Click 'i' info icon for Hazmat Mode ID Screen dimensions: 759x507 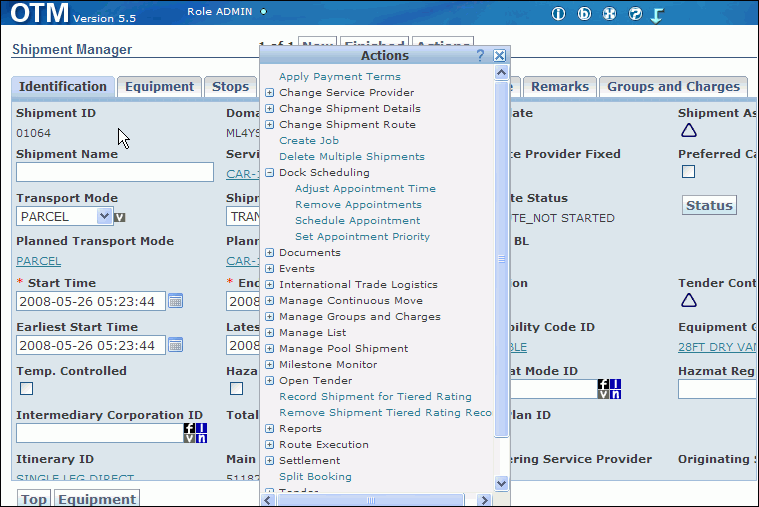(615, 384)
